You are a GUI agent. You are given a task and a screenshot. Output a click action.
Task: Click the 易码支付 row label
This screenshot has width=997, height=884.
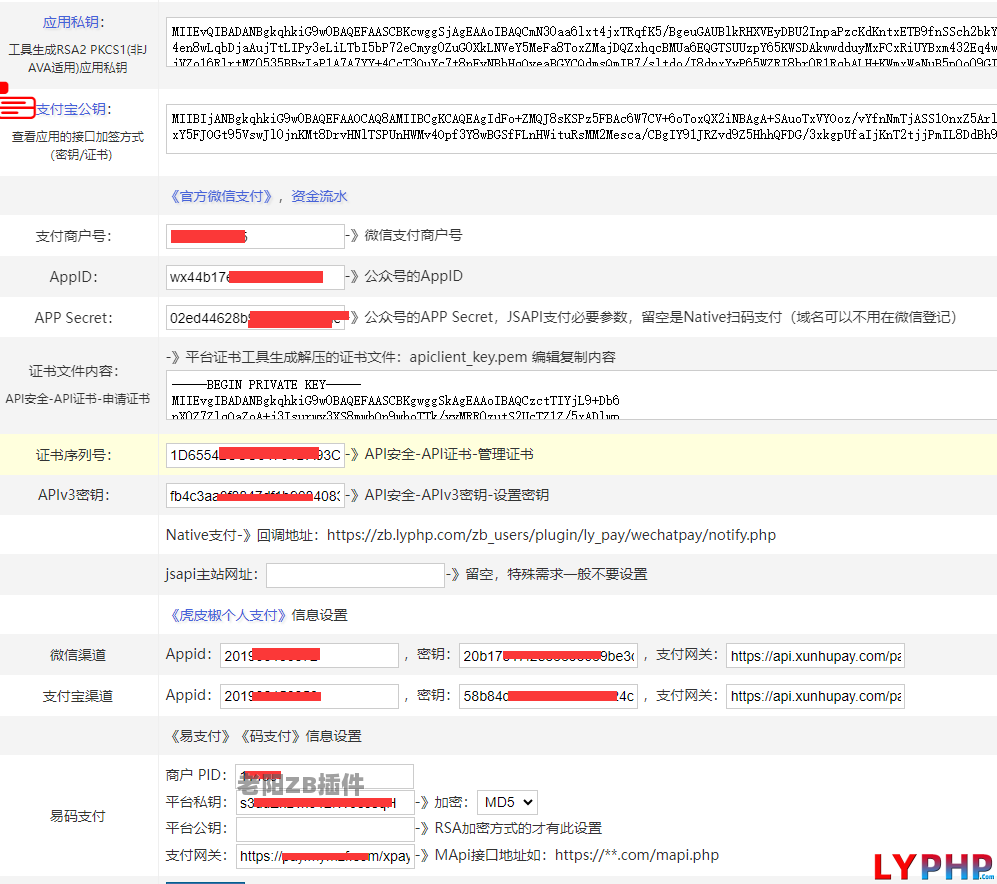coord(78,816)
